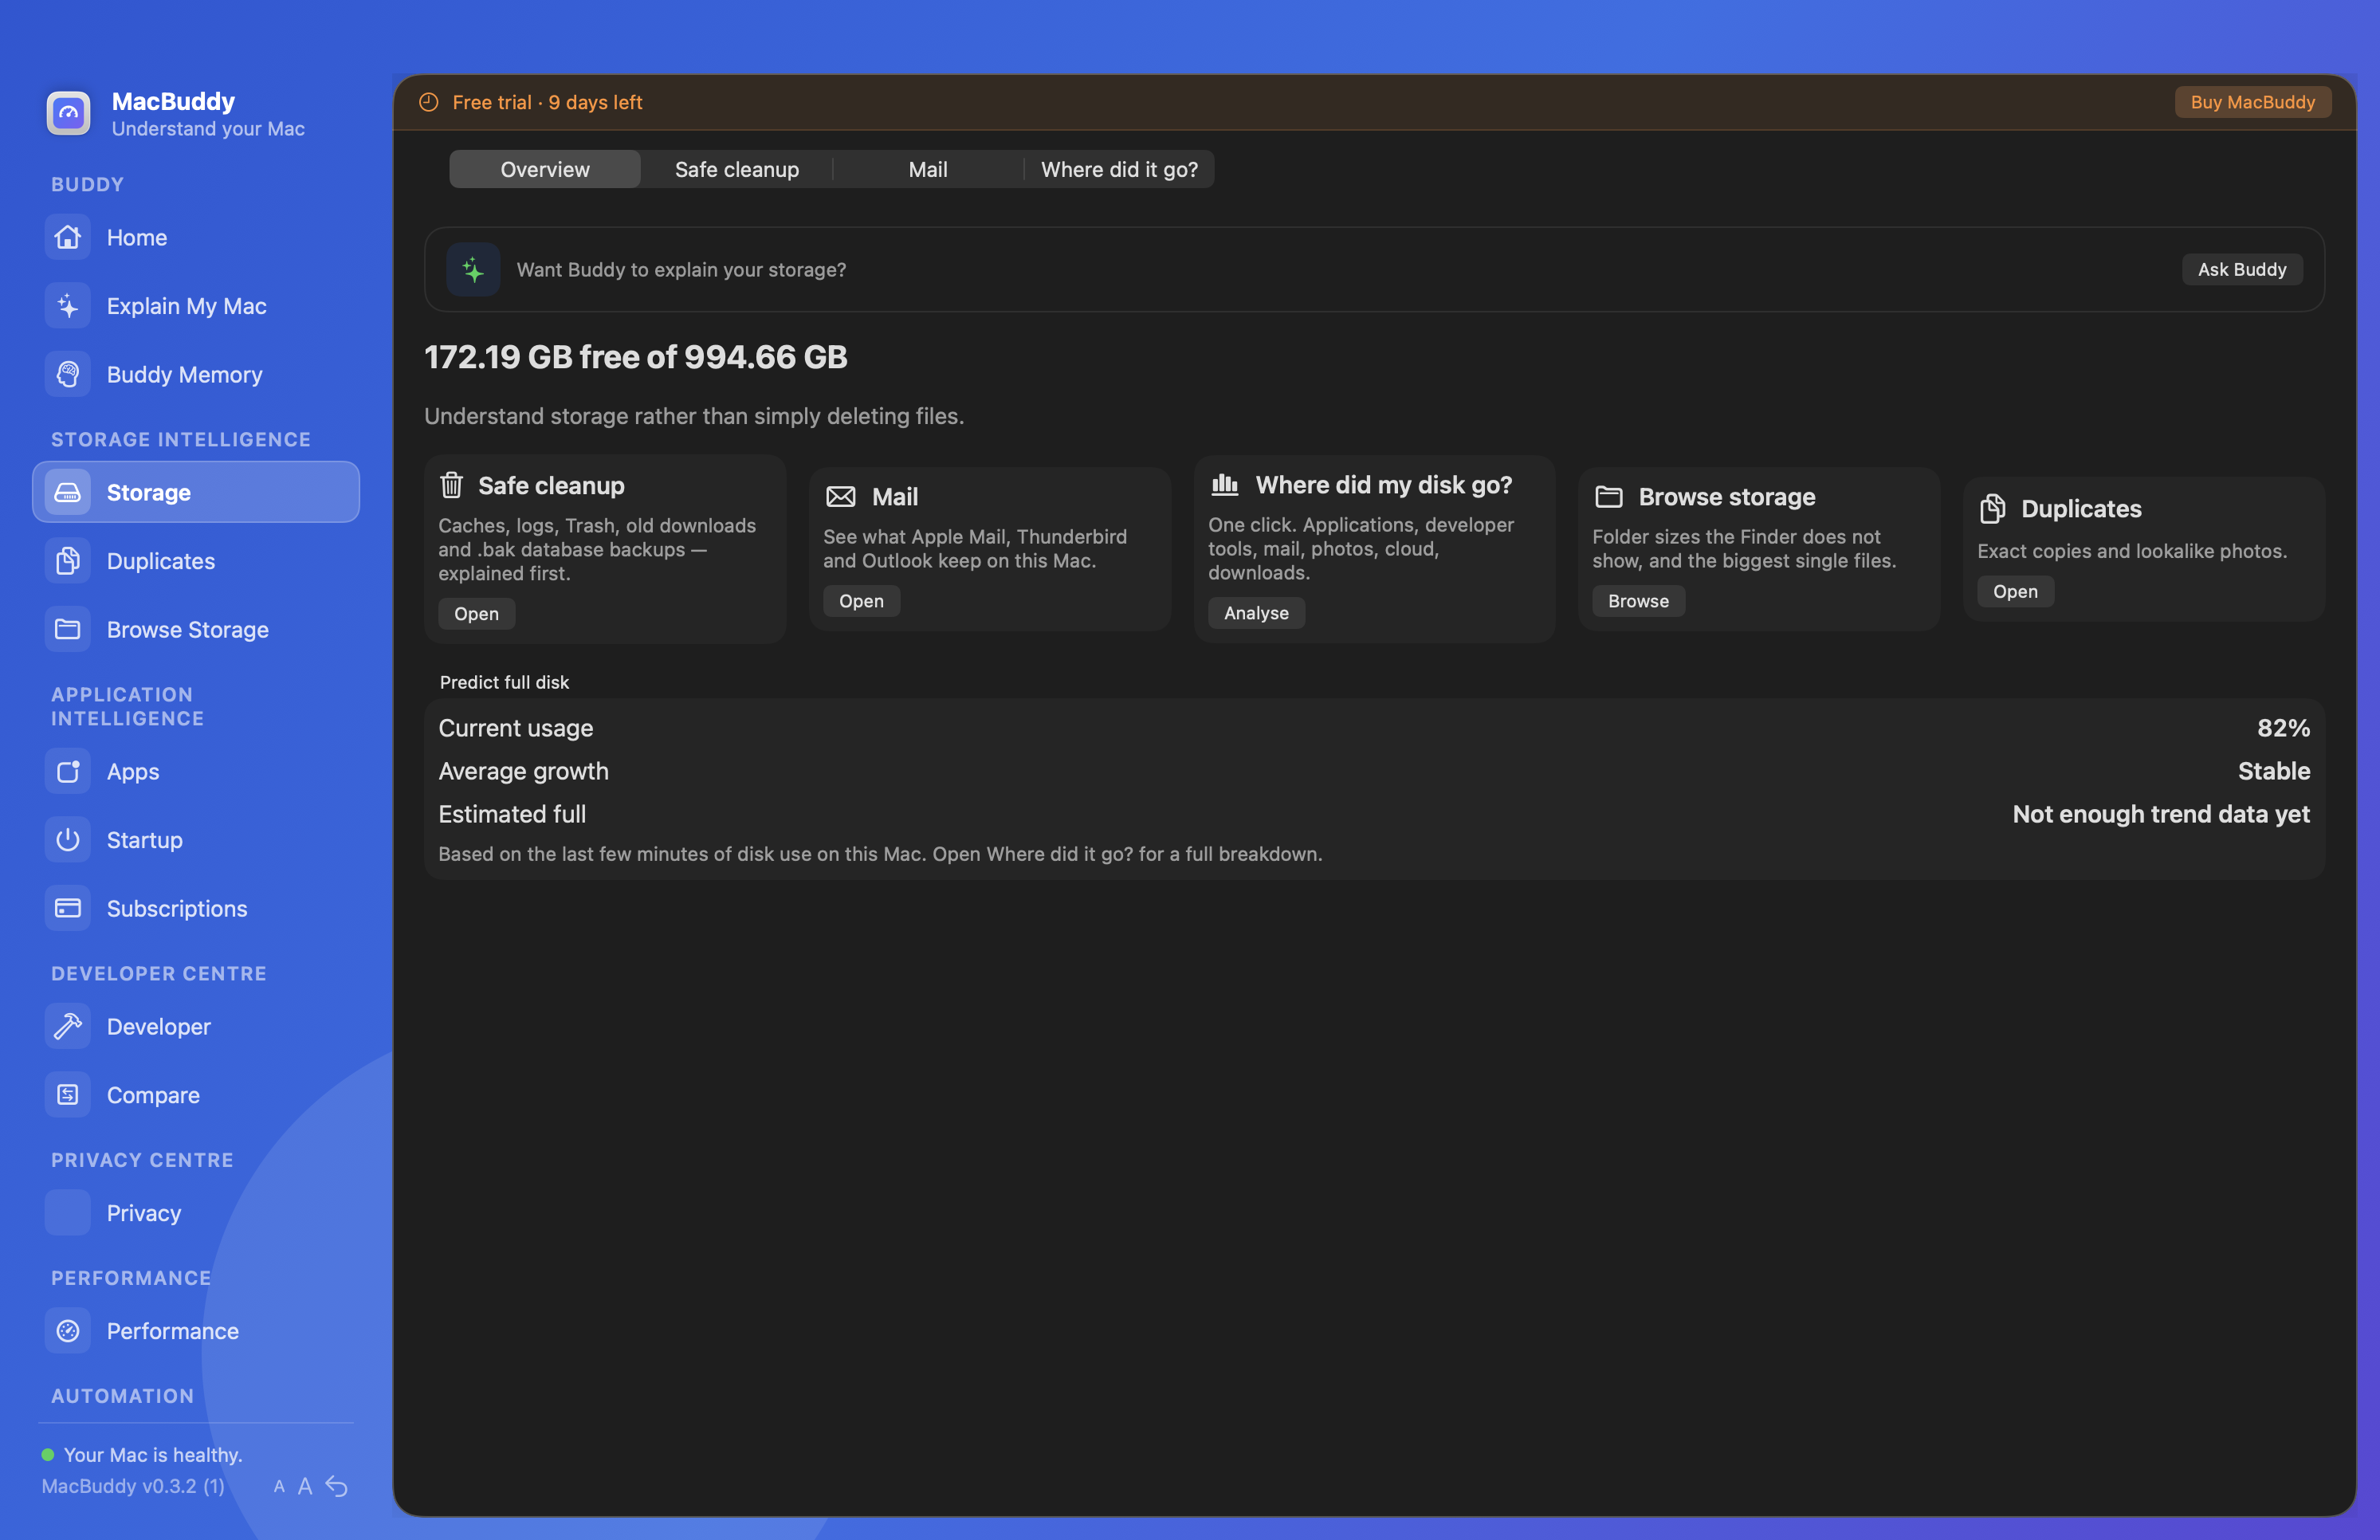This screenshot has height=1540, width=2380.
Task: Increase text size with the large A
Action: 305,1487
